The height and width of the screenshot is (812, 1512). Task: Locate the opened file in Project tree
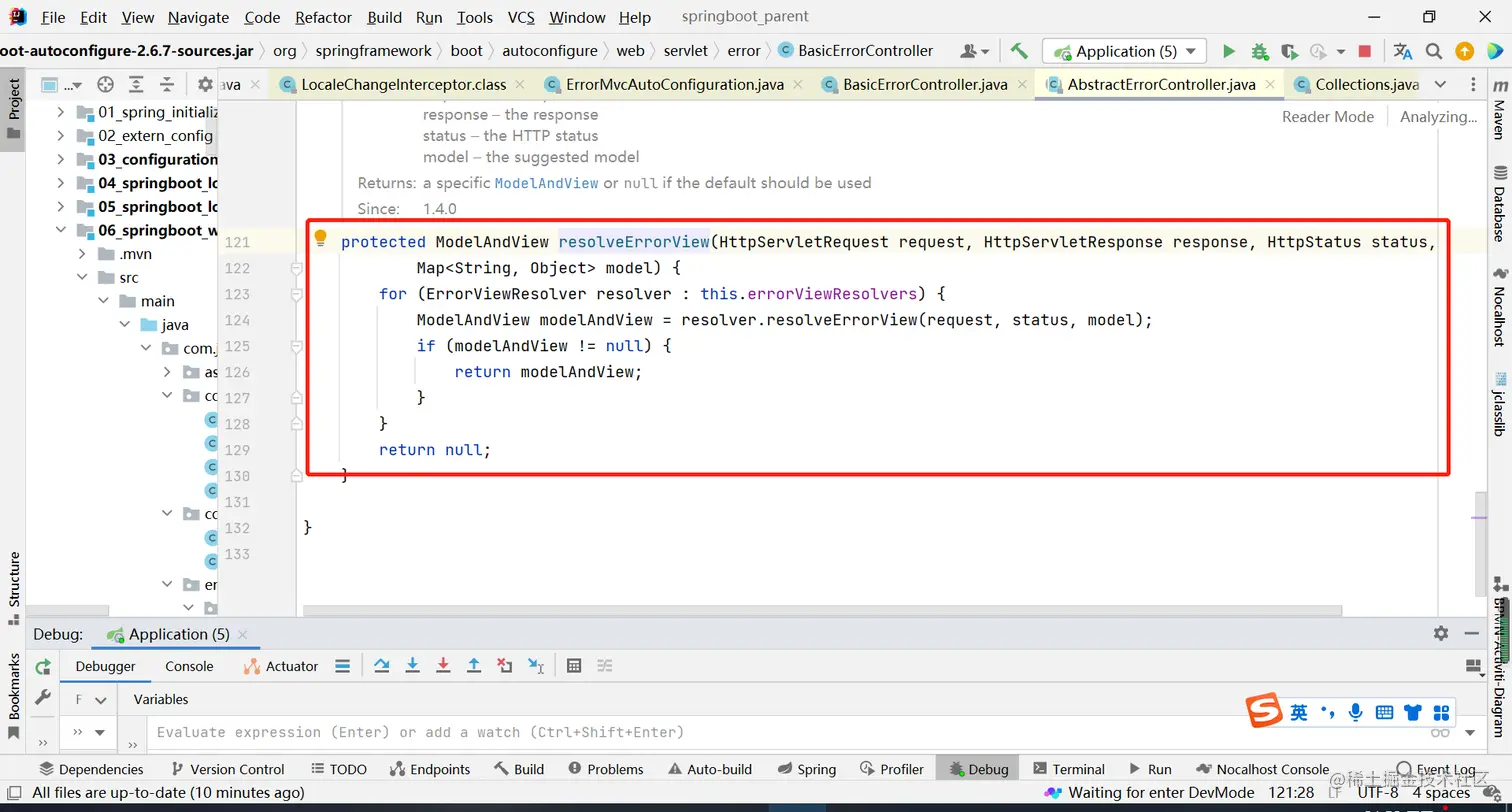coord(105,85)
